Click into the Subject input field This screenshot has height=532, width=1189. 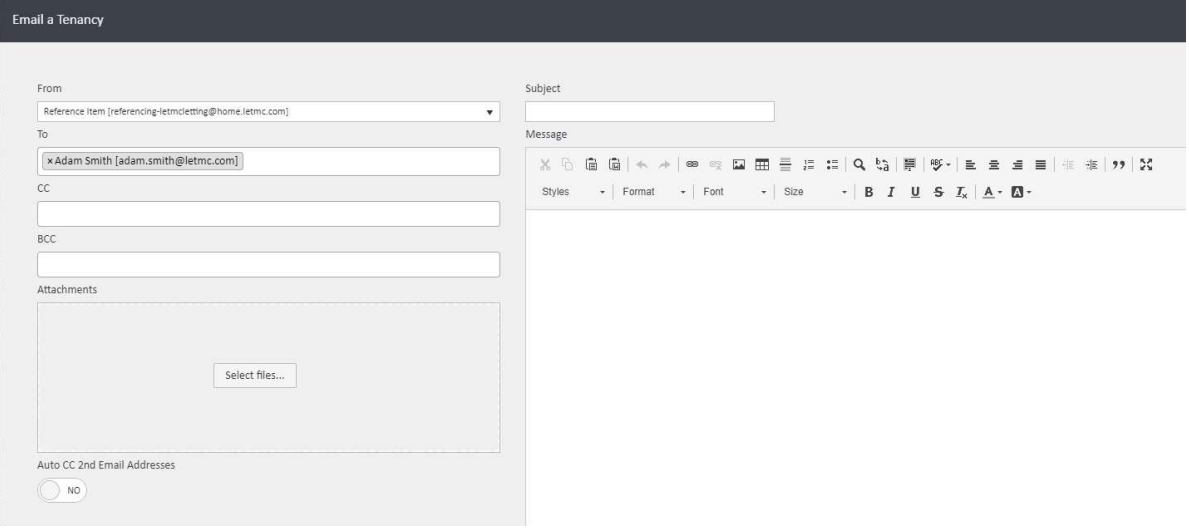(x=649, y=111)
